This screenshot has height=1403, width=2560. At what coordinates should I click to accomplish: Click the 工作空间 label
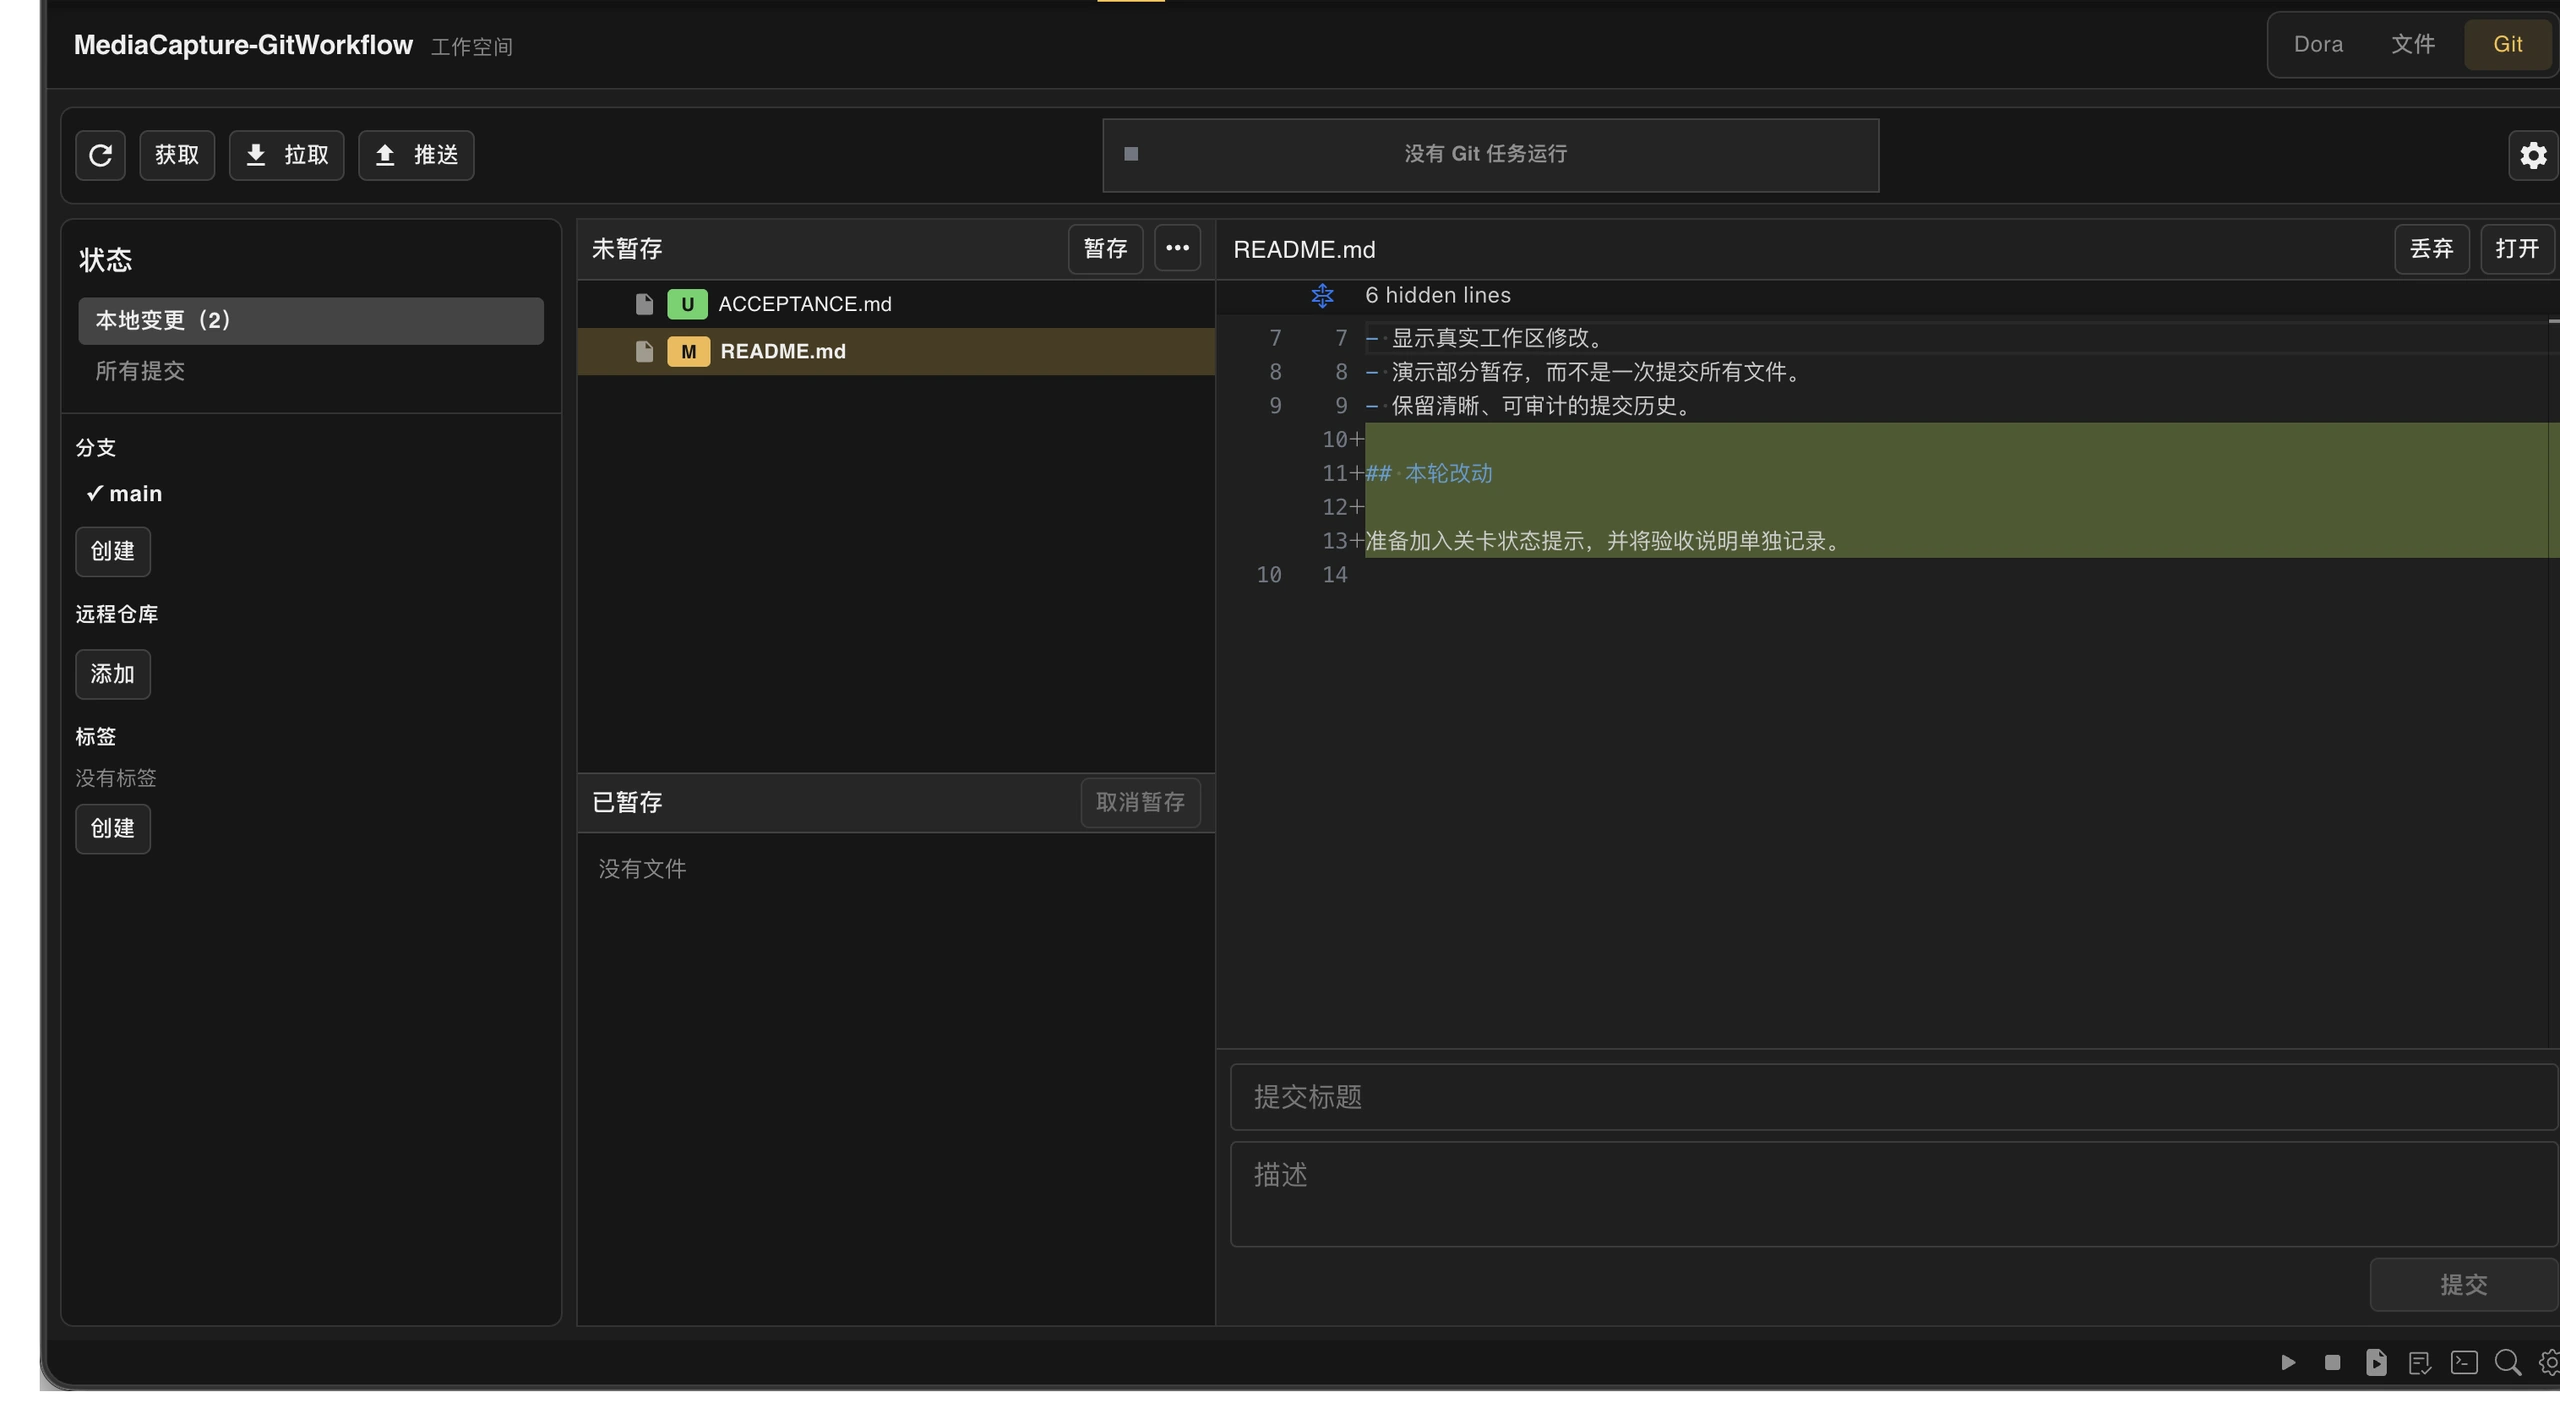click(471, 47)
